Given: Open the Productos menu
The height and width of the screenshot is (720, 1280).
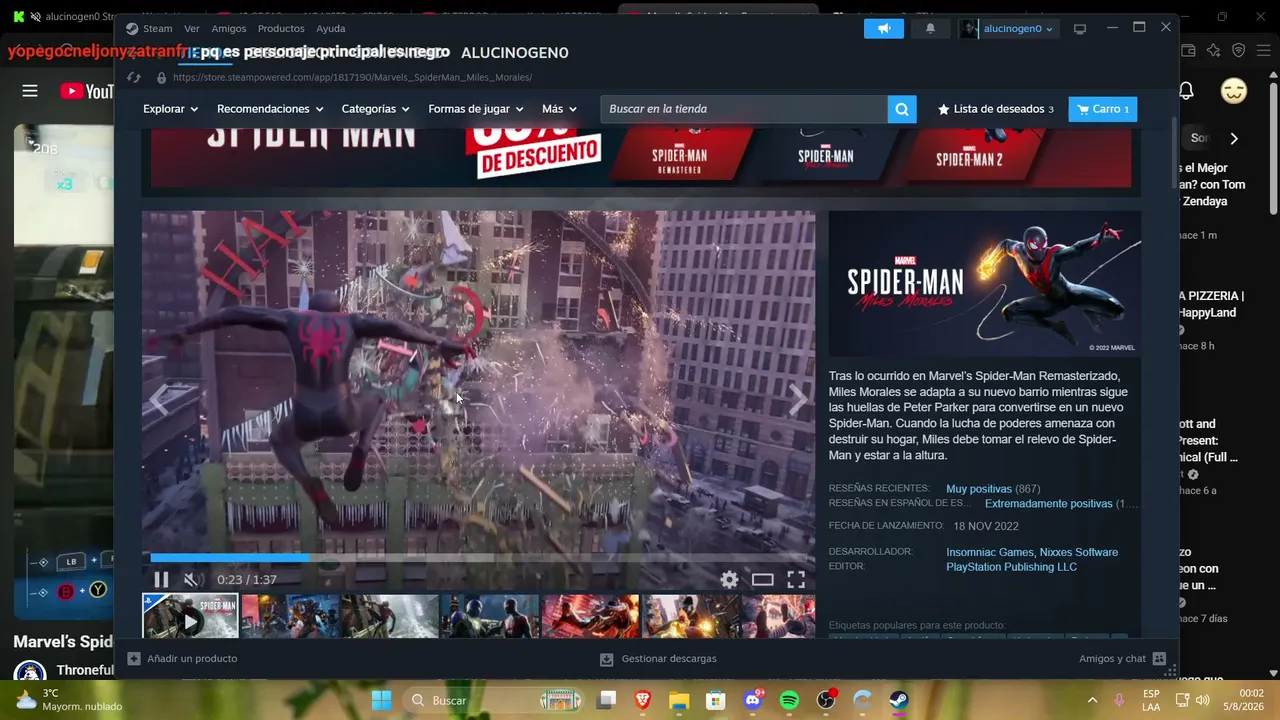Looking at the screenshot, I should (281, 29).
